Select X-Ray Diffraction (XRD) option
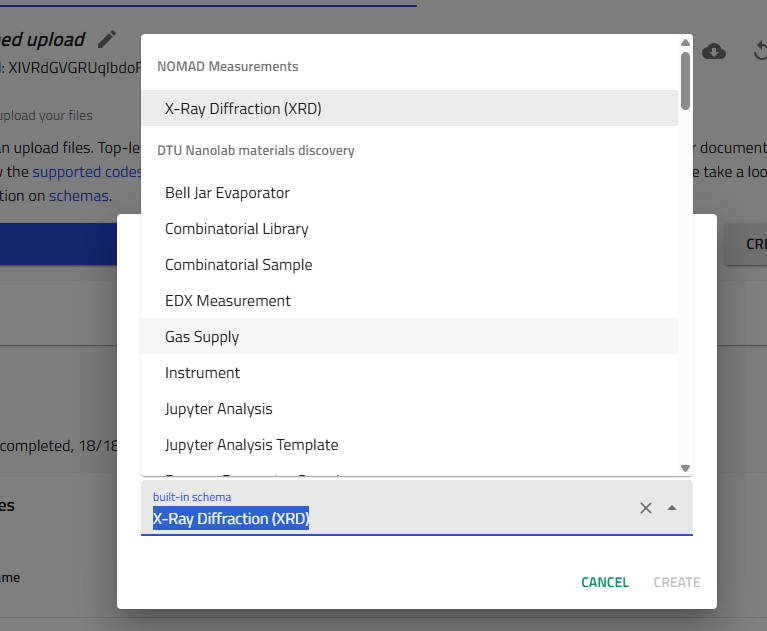767x631 pixels. point(409,108)
